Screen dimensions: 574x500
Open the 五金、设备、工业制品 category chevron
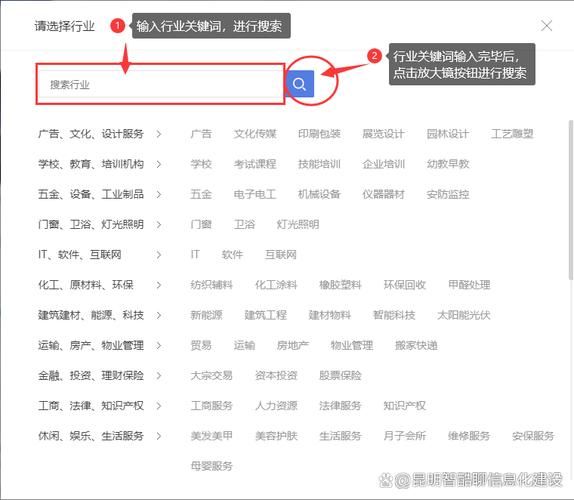159,194
